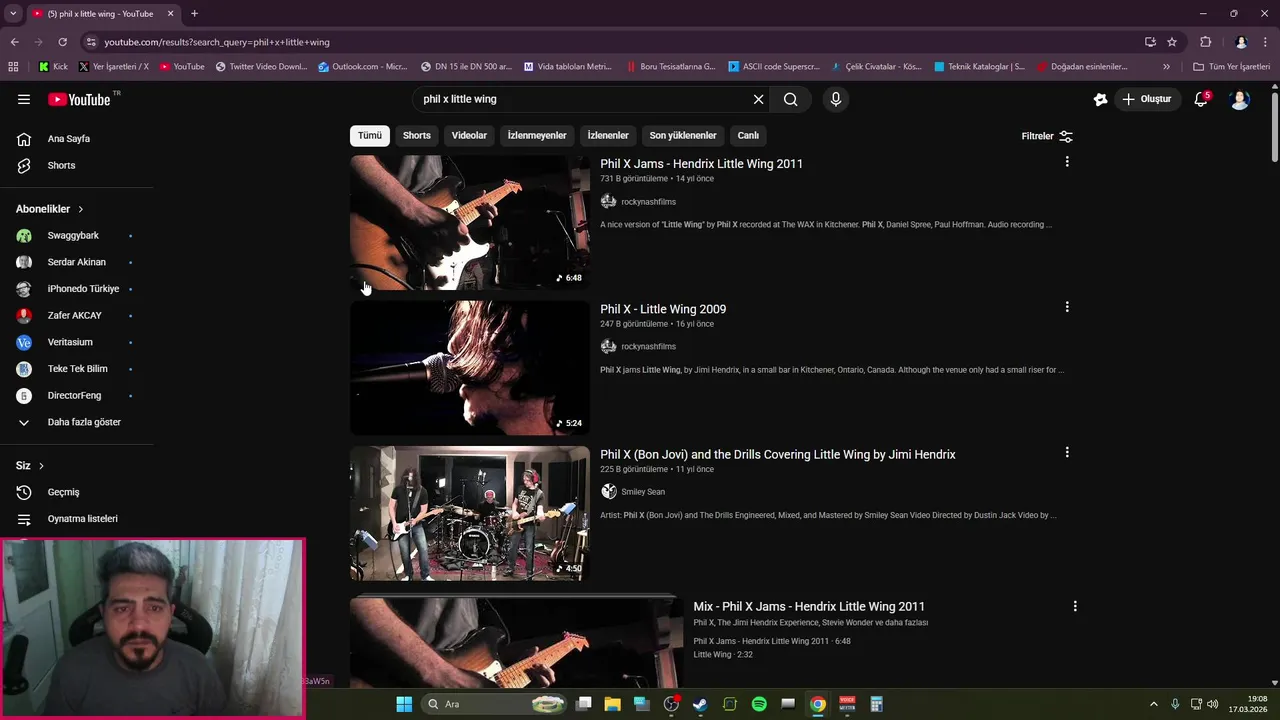Image resolution: width=1280 pixels, height=720 pixels.
Task: Open title Phil X Jams - Hendrix Little Wing 2011
Action: (701, 164)
